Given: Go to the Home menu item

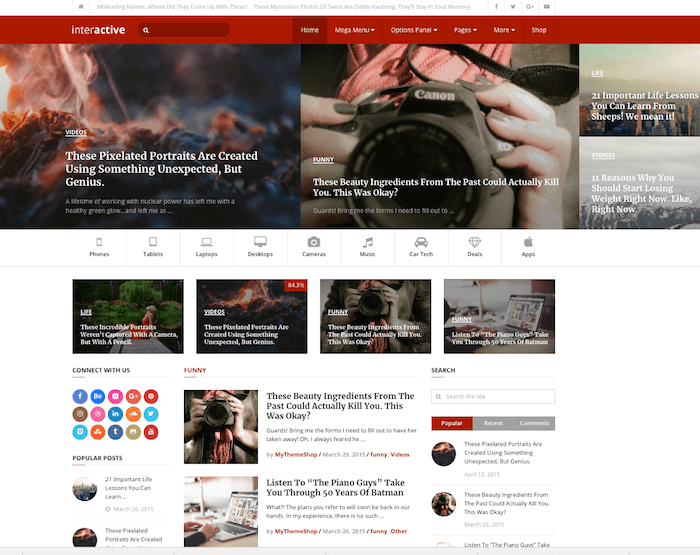Looking at the screenshot, I should pos(310,30).
